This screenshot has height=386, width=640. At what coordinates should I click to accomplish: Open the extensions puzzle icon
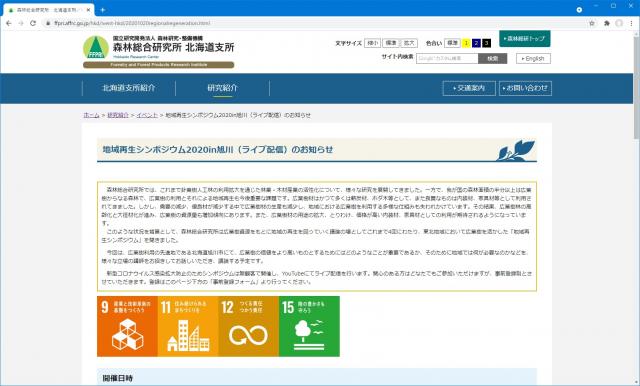pos(607,23)
